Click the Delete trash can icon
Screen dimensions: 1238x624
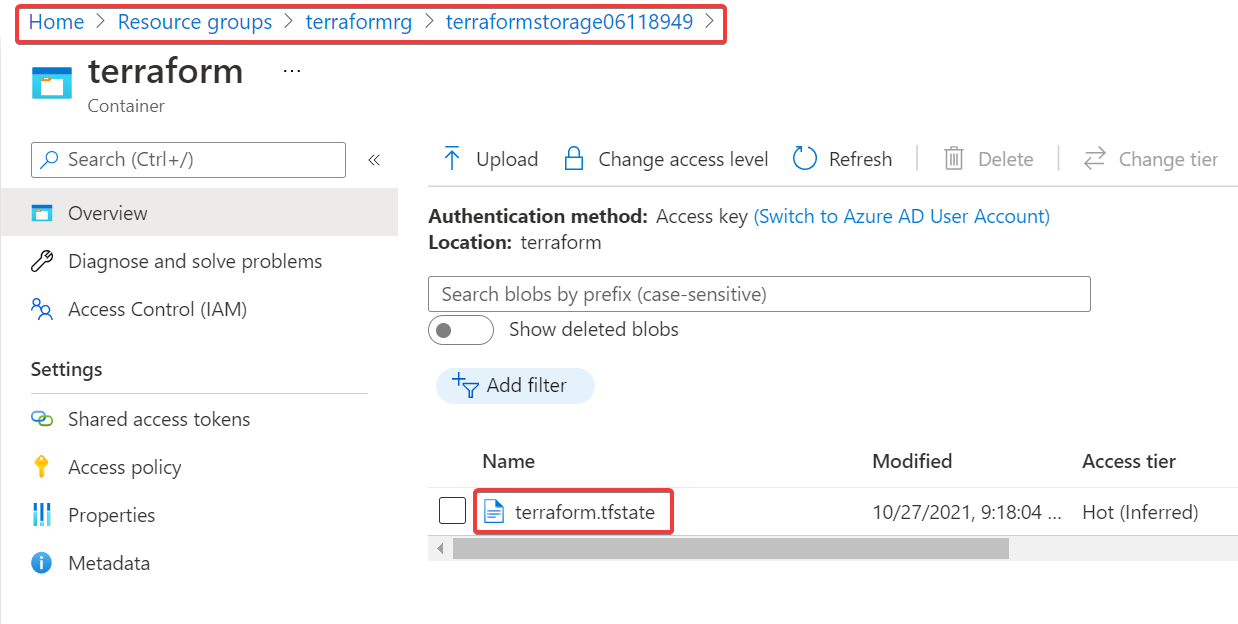(x=954, y=159)
